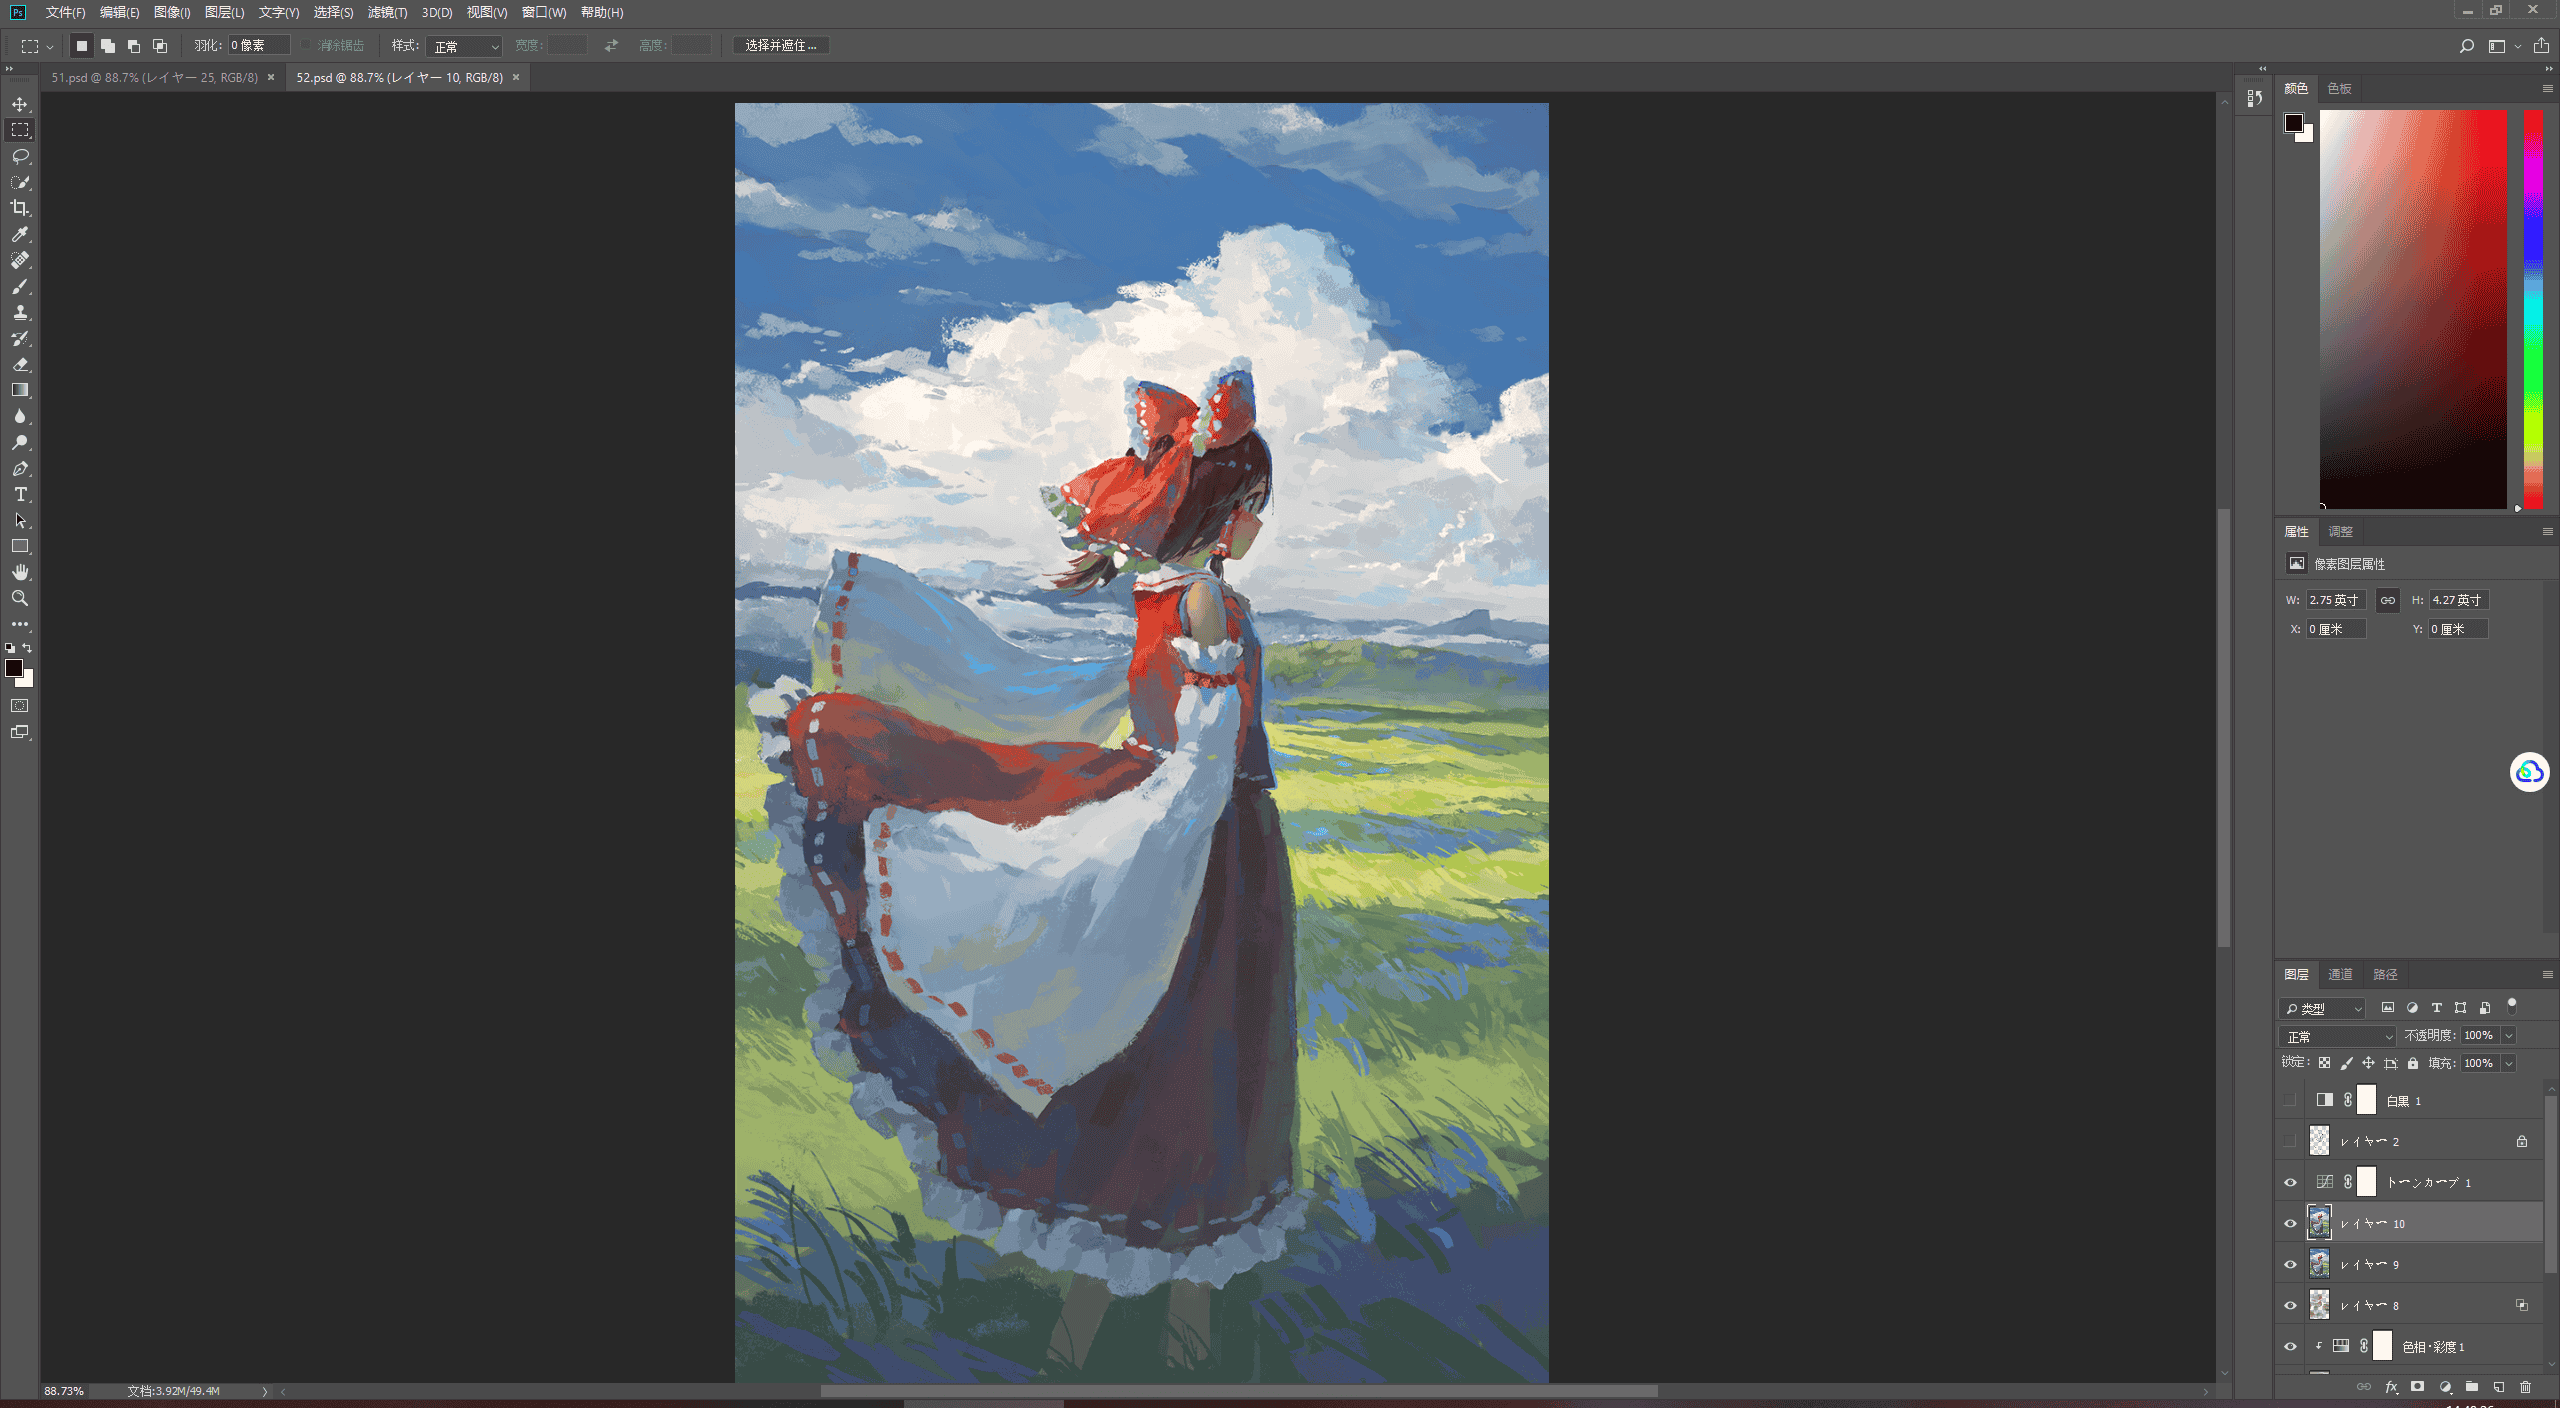This screenshot has width=2560, height=1408.
Task: Select the Zoom tool in toolbar
Action: 20,598
